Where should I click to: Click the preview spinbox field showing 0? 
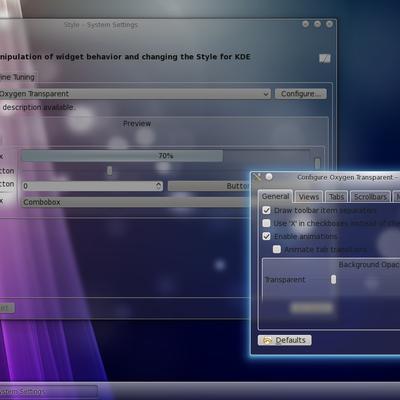[x=92, y=186]
